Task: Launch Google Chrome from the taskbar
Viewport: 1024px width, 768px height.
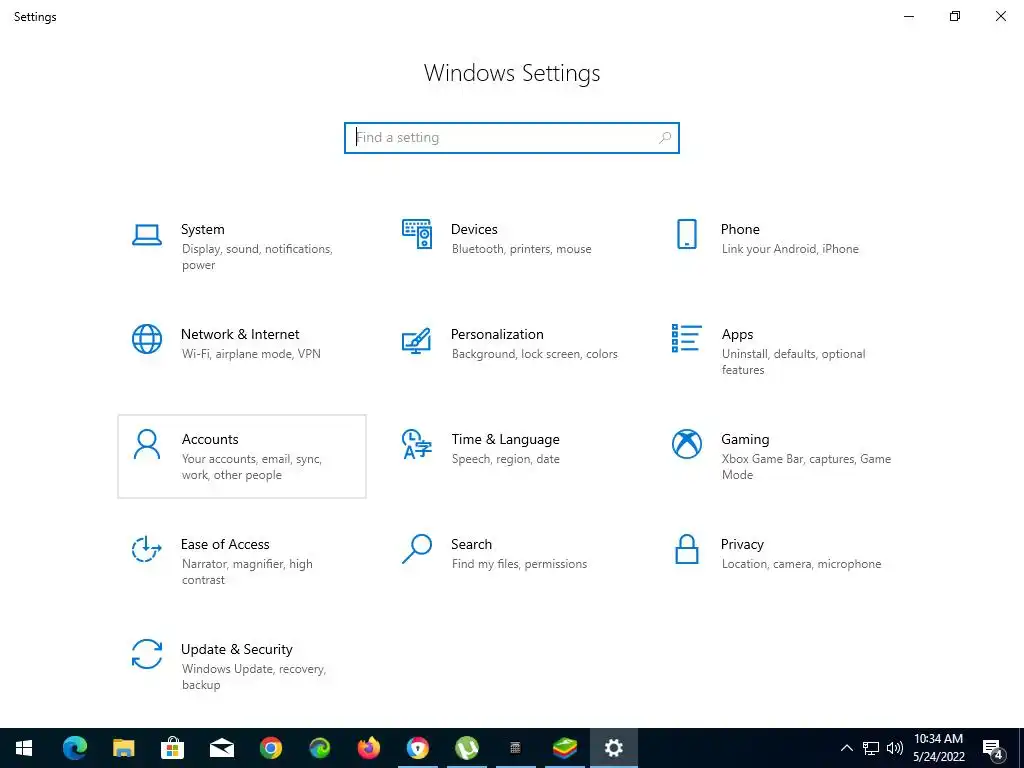Action: click(270, 748)
